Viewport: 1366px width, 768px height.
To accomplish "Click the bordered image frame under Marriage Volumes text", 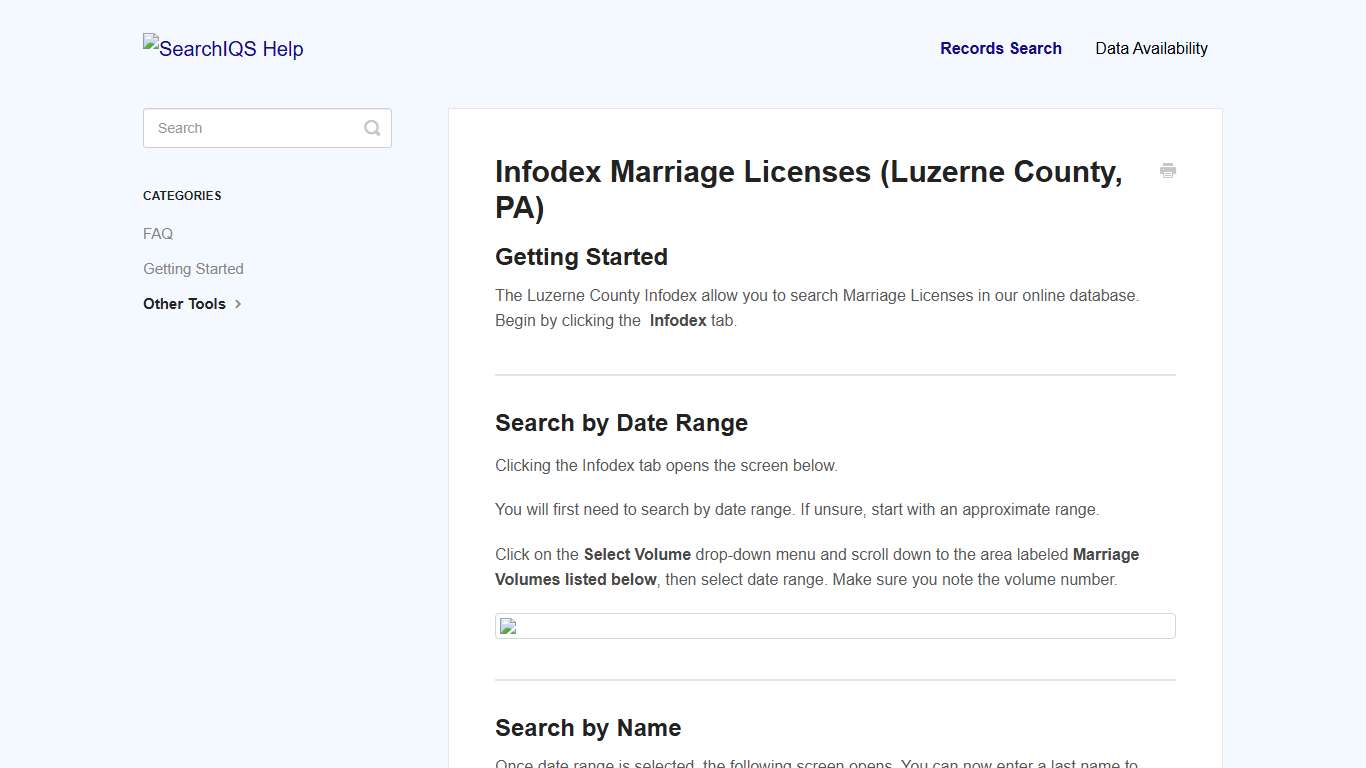I will pyautogui.click(x=835, y=625).
